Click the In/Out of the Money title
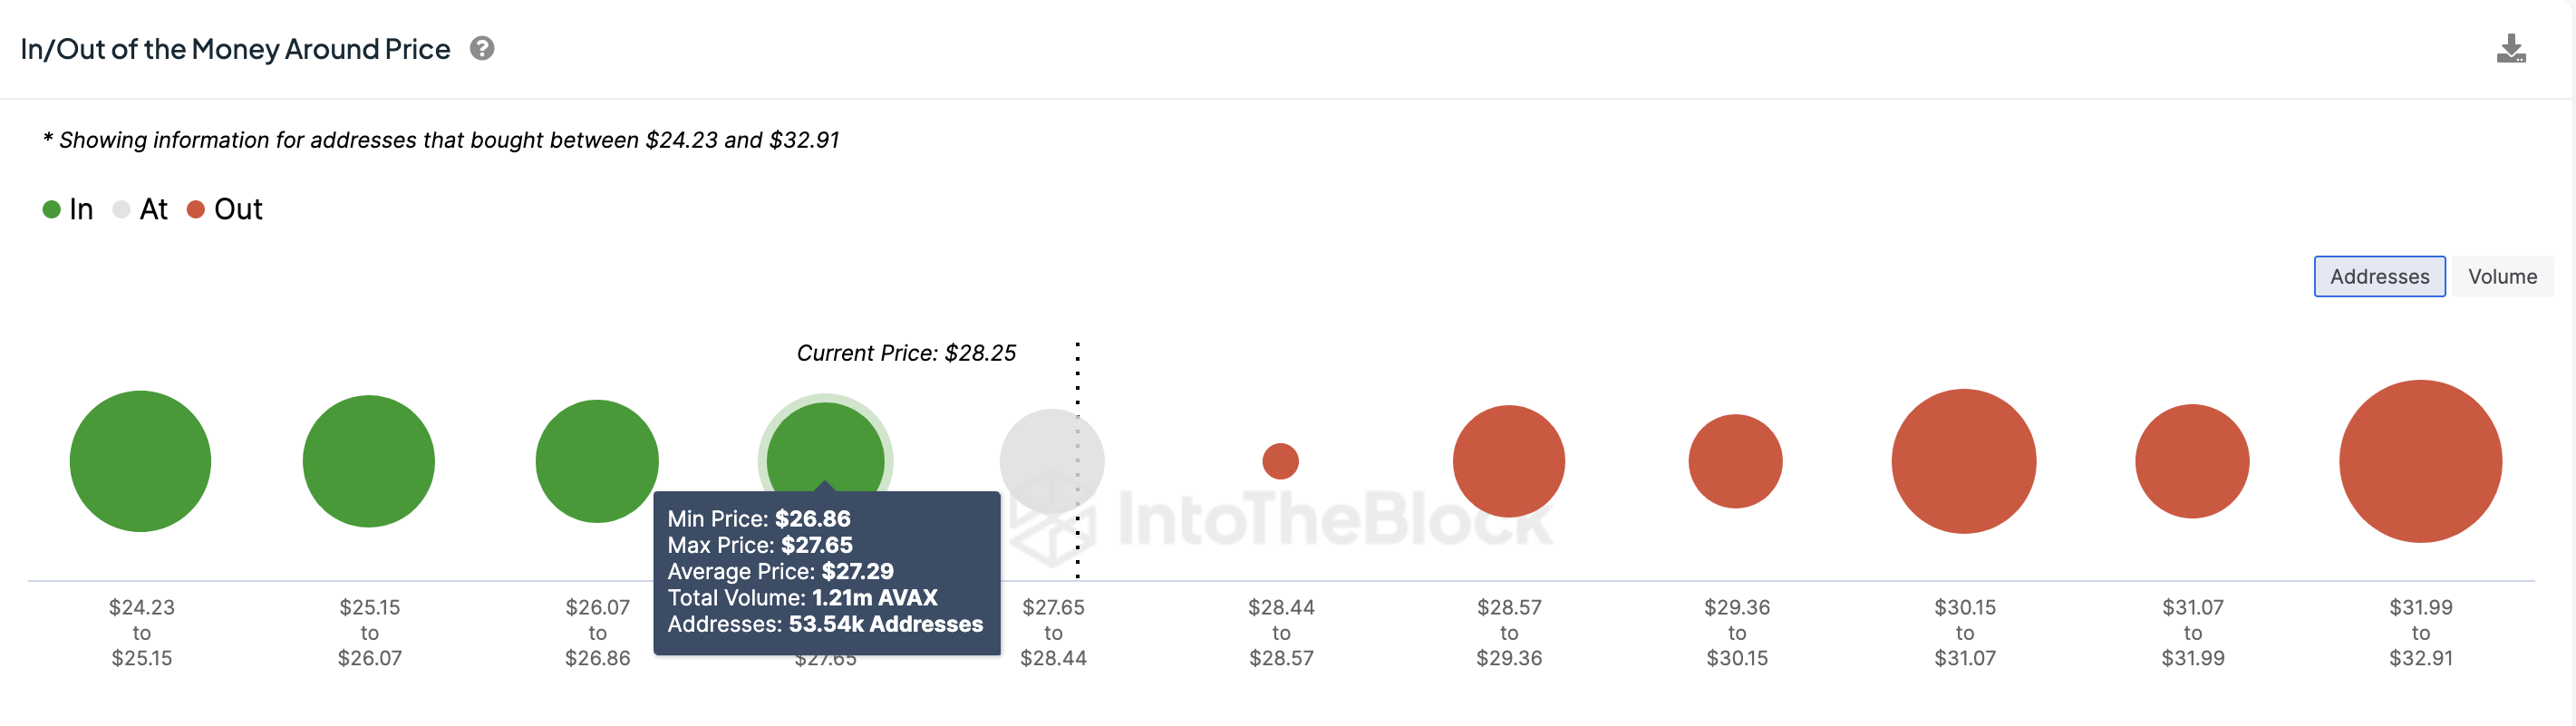The width and height of the screenshot is (2576, 726). click(x=235, y=49)
